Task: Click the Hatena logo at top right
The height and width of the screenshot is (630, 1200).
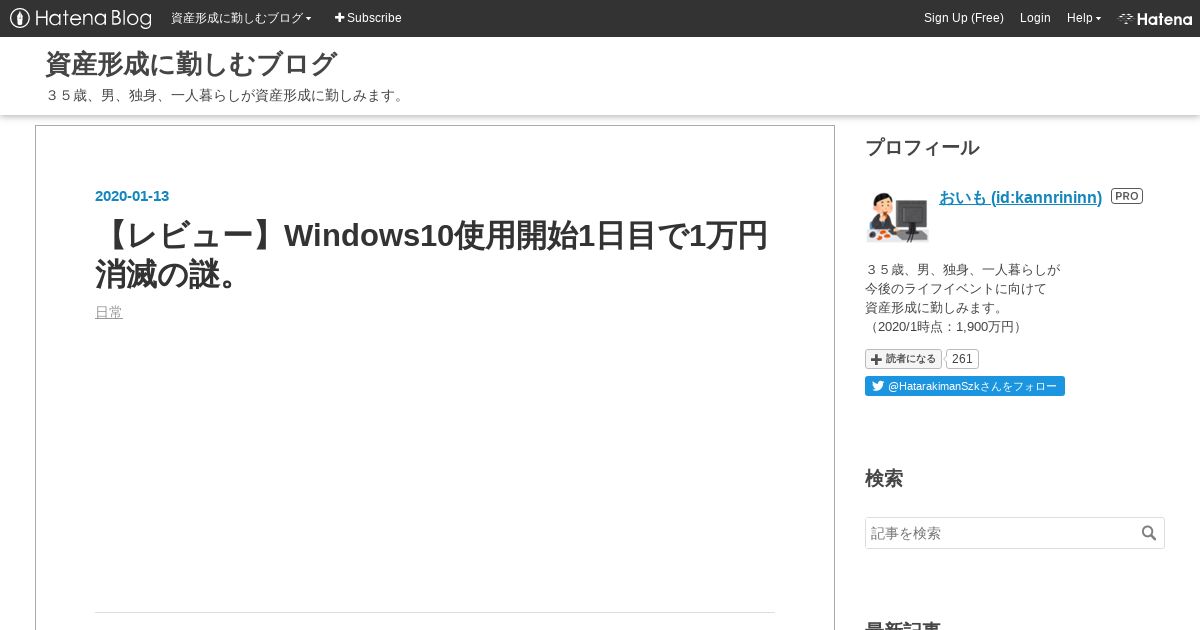Action: (x=1155, y=18)
